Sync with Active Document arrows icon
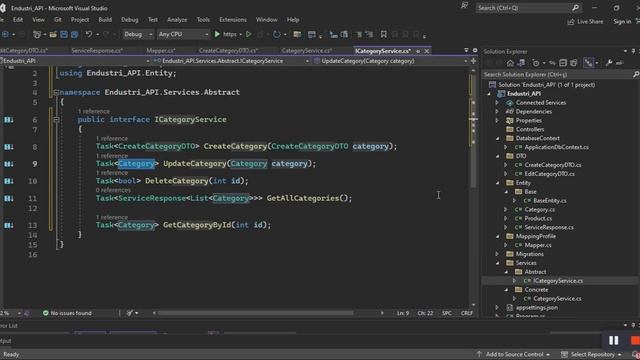The height and width of the screenshot is (360, 640). point(552,63)
